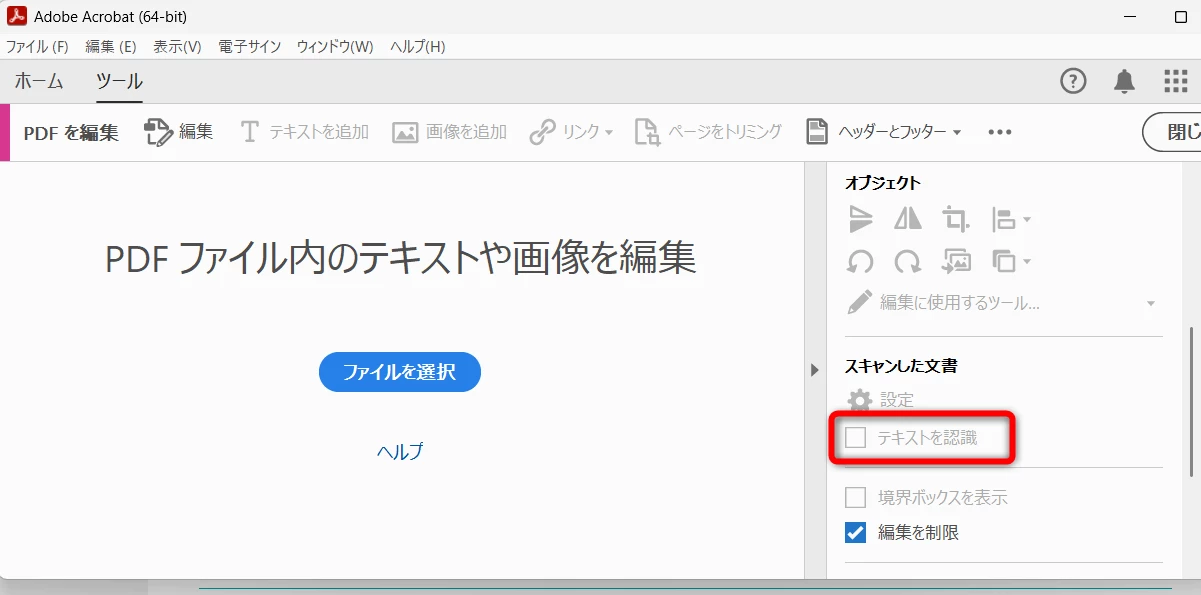The image size is (1201, 595).
Task: Click the PDF を編集 toolbar label
Action: [x=71, y=133]
